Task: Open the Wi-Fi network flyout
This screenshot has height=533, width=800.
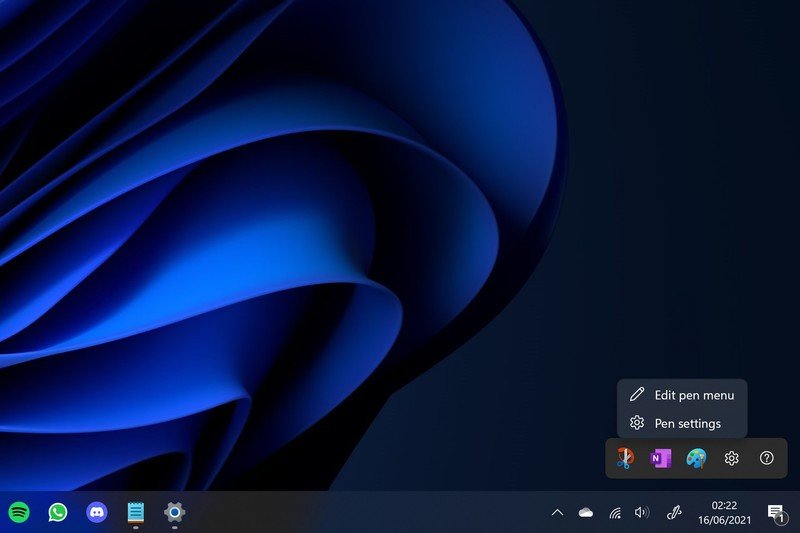Action: [615, 513]
